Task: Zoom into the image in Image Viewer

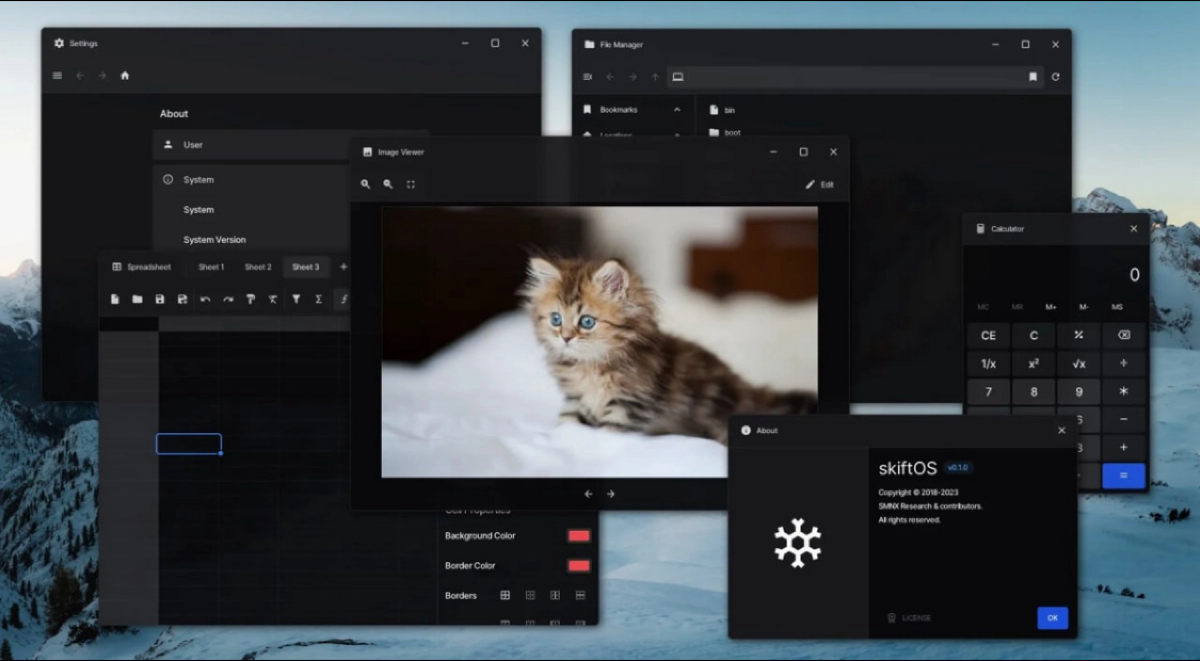Action: tap(364, 184)
